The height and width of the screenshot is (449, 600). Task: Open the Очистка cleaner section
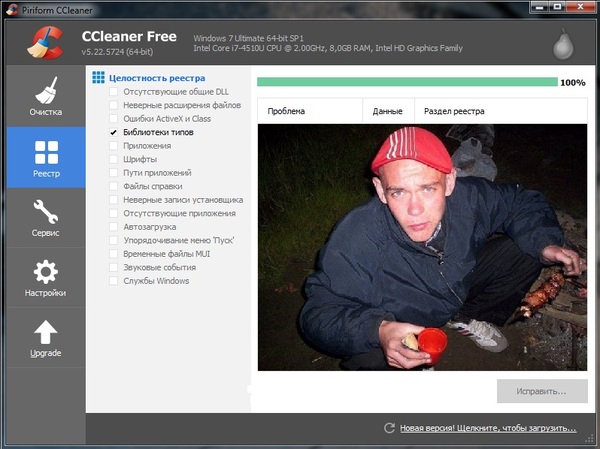click(45, 96)
